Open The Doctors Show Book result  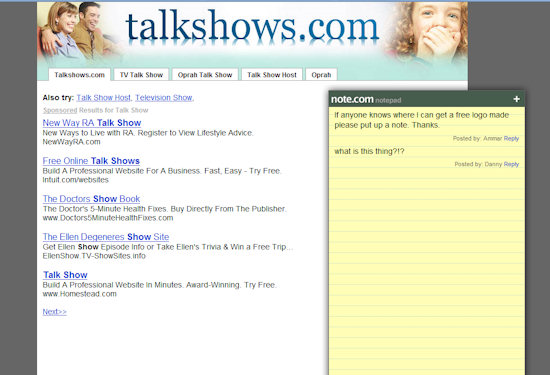click(x=91, y=199)
